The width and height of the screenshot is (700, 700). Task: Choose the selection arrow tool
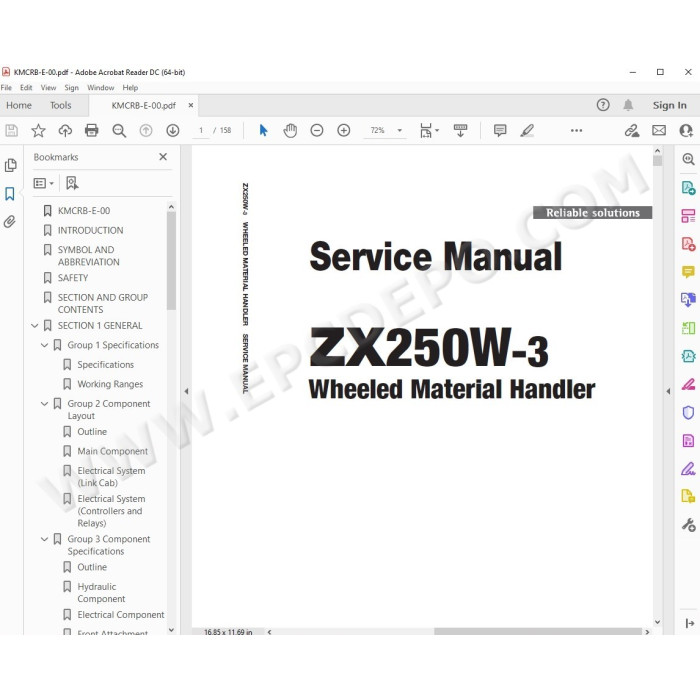(x=263, y=130)
